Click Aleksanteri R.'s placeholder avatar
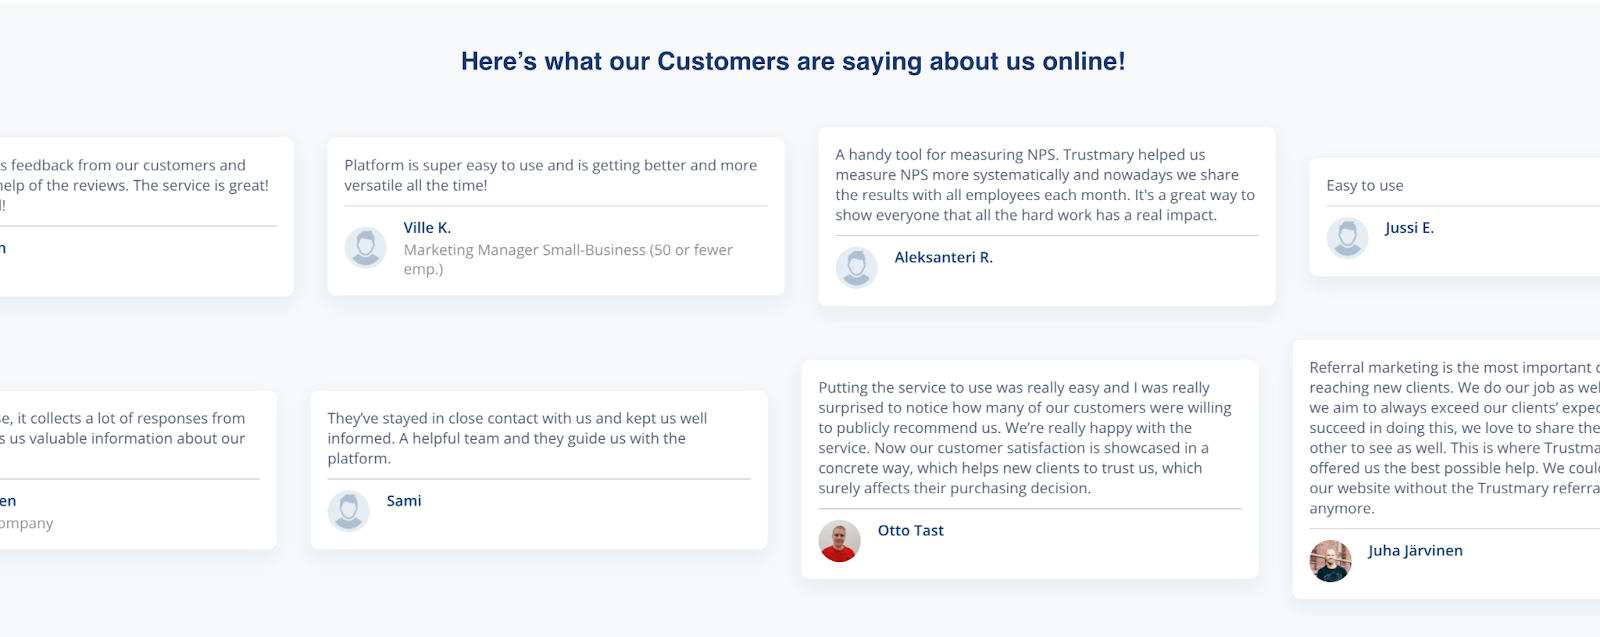1600x637 pixels. point(856,267)
